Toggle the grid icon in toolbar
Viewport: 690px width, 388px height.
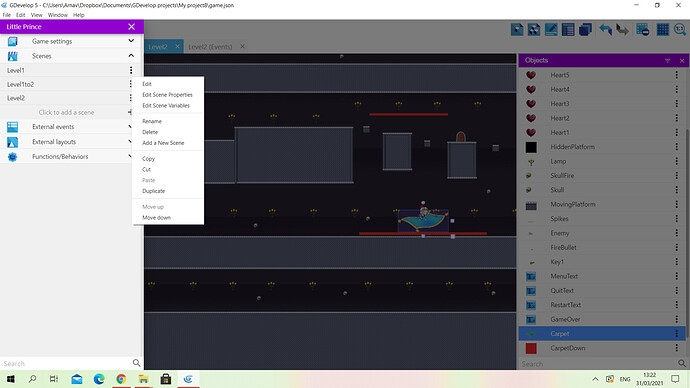663,29
